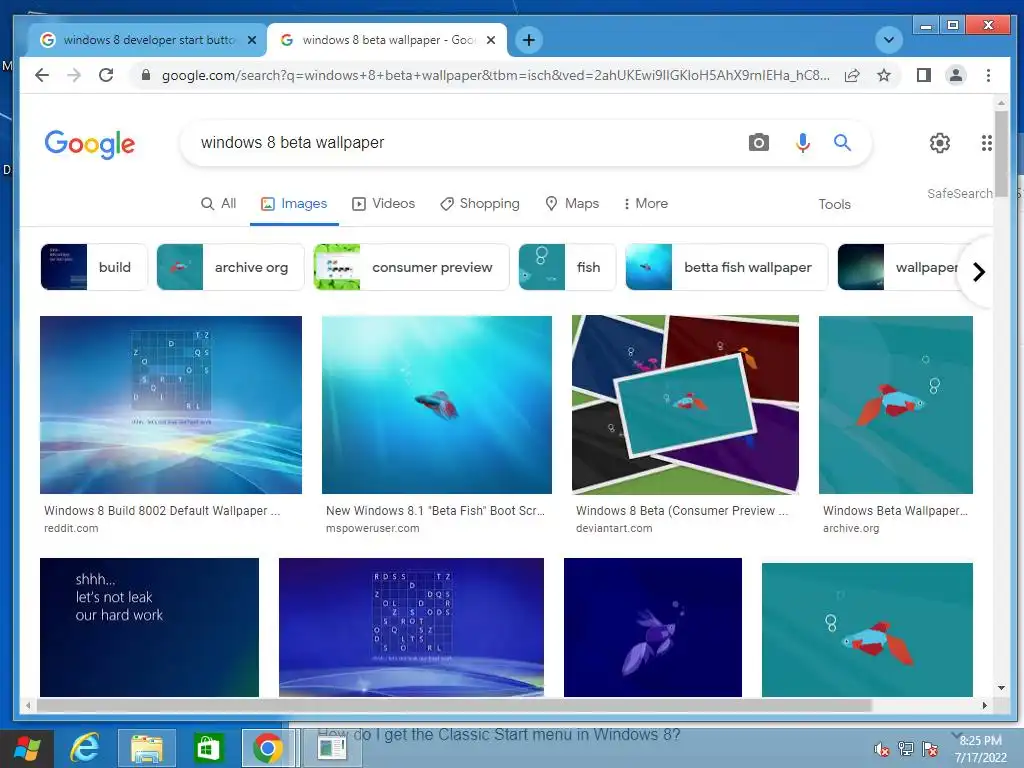Screen dimensions: 1024x768
Task: Close the 'windows 8 developer start button' tab
Action: (x=251, y=40)
